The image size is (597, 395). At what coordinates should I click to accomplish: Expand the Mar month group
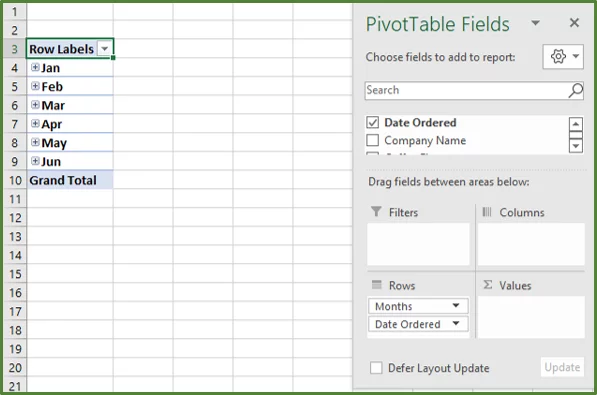point(35,104)
